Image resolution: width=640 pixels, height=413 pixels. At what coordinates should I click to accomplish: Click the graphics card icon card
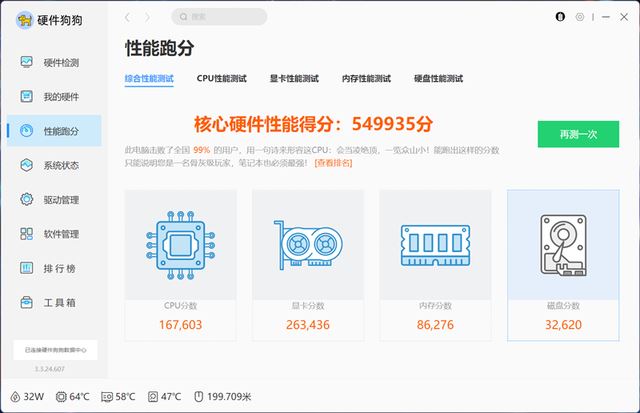(308, 245)
